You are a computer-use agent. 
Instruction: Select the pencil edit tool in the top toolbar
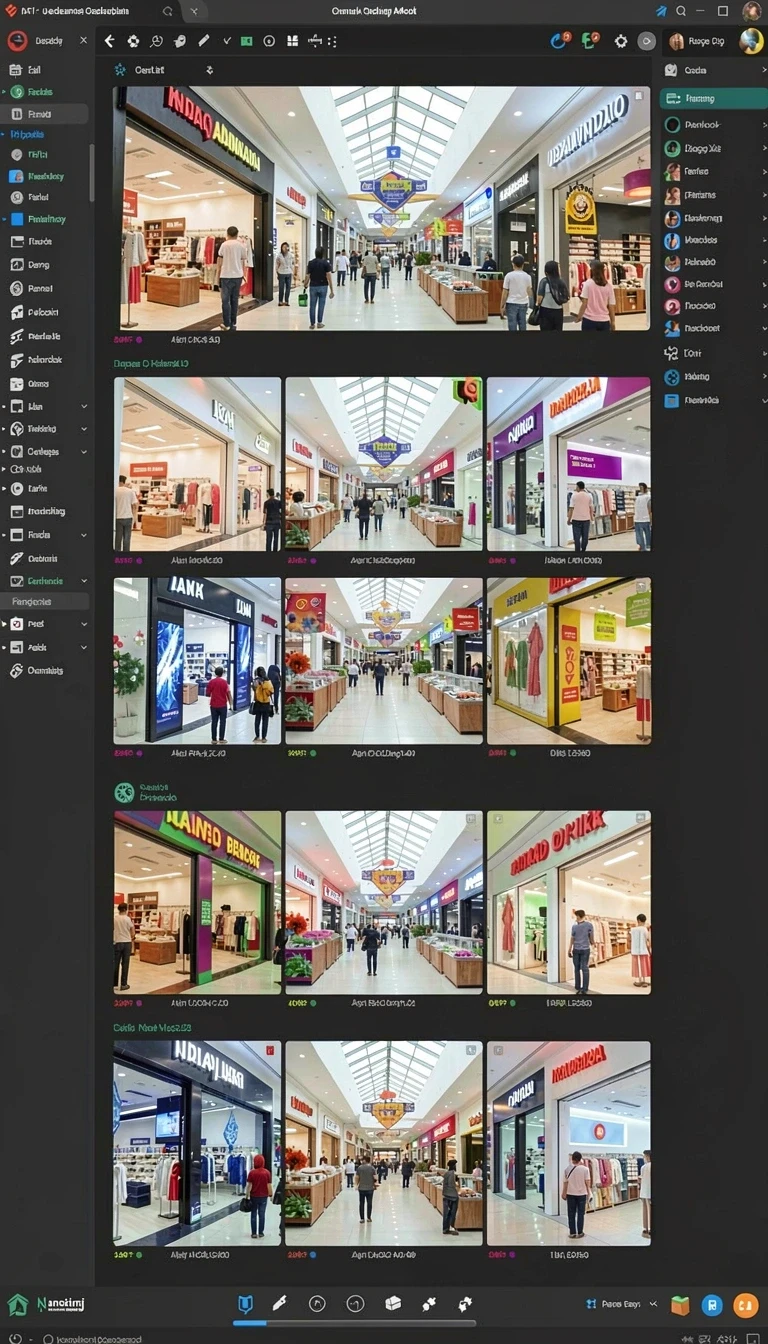pyautogui.click(x=204, y=41)
